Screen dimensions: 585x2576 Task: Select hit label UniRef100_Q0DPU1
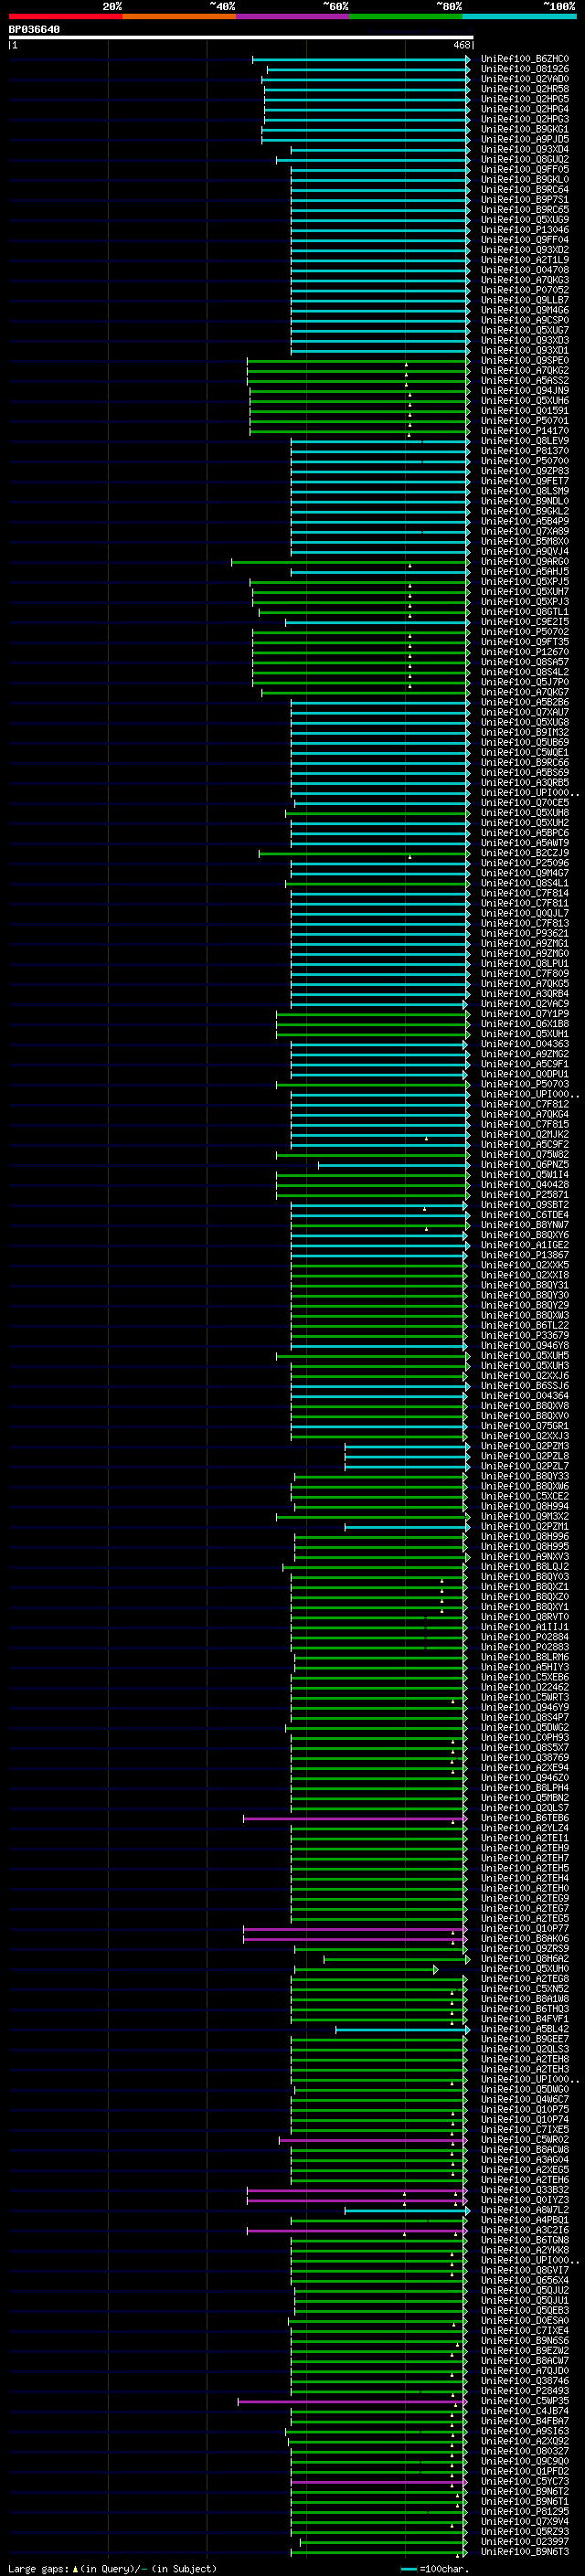click(525, 1074)
